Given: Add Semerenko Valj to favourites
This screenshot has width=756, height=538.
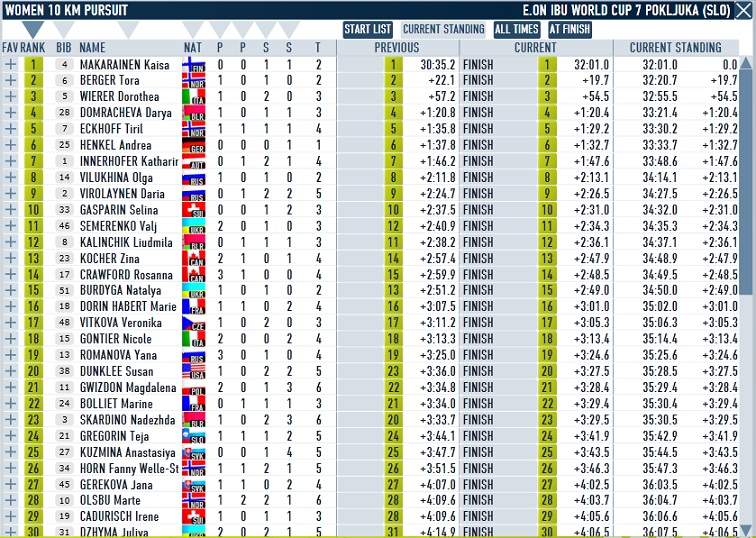Looking at the screenshot, I should pyautogui.click(x=10, y=226).
